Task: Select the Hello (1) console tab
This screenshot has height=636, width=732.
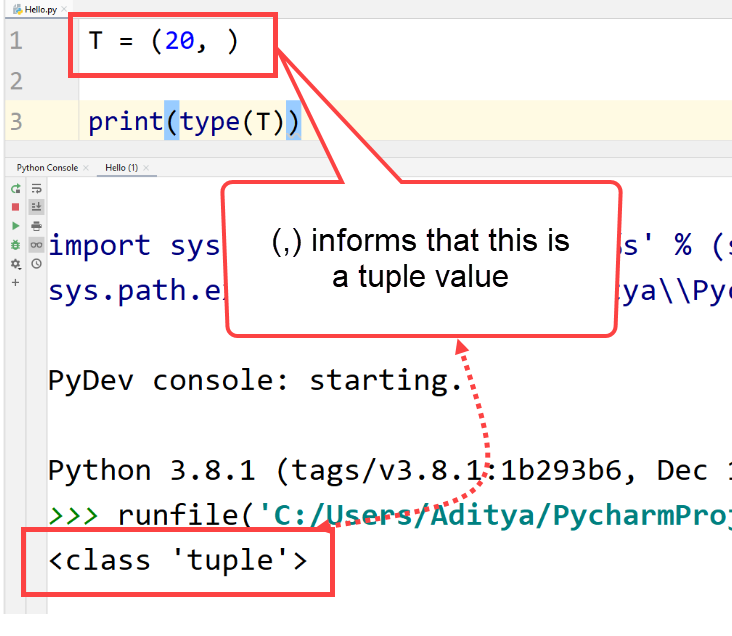Action: (x=121, y=168)
